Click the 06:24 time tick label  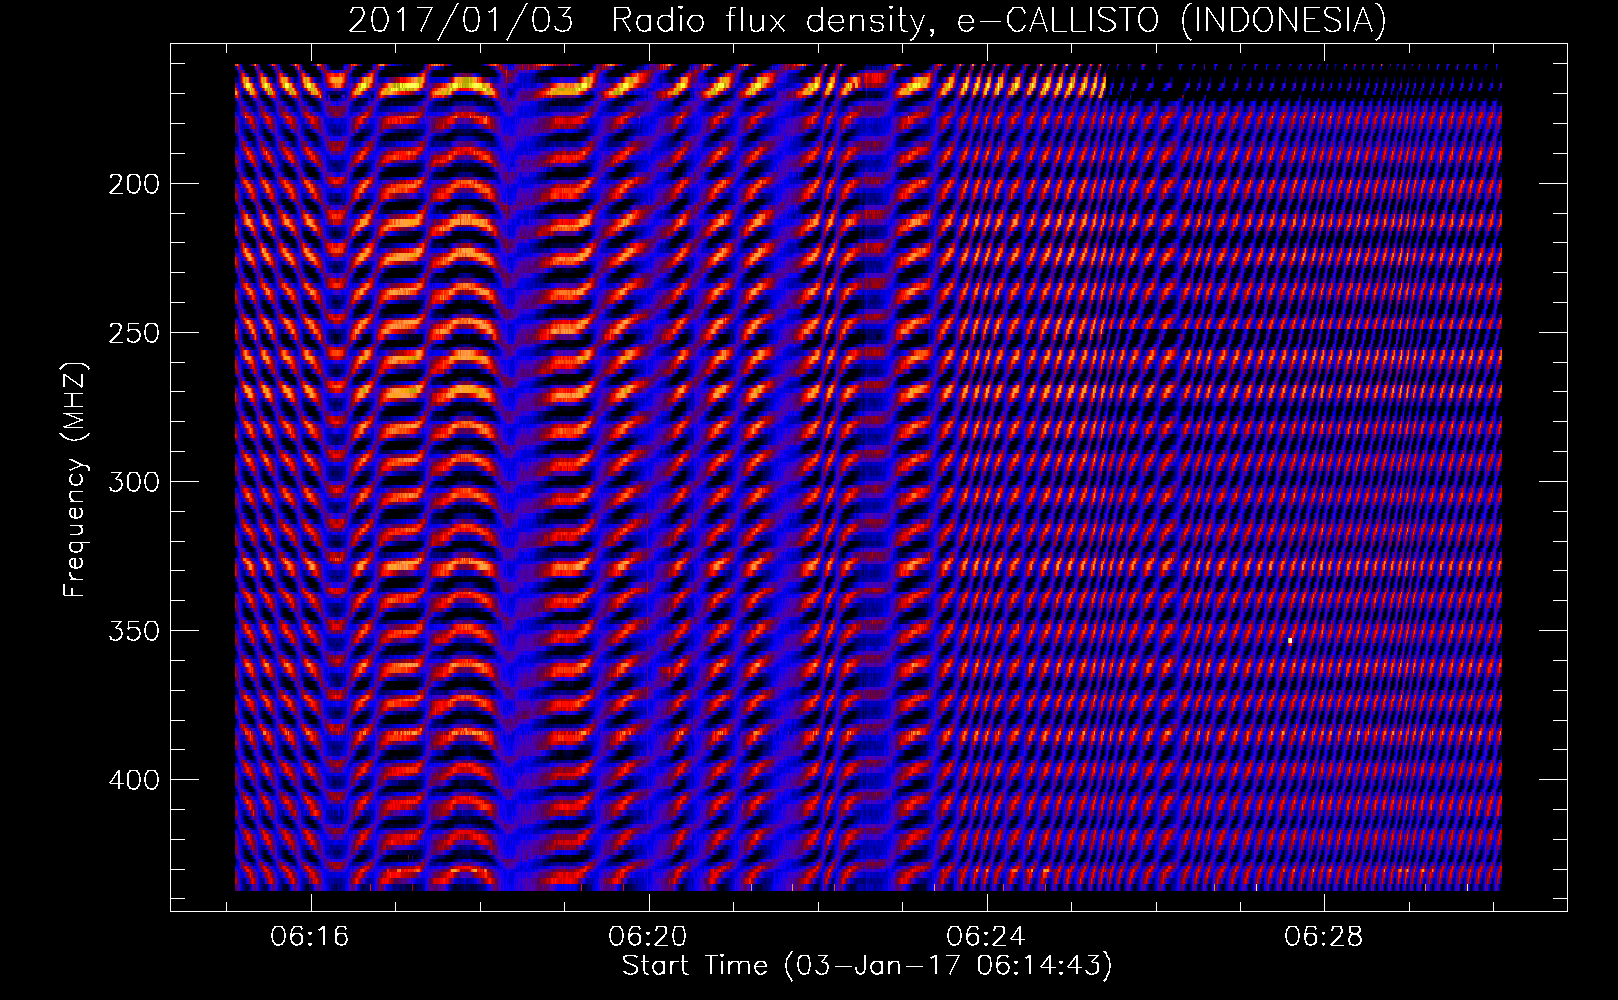pos(986,937)
